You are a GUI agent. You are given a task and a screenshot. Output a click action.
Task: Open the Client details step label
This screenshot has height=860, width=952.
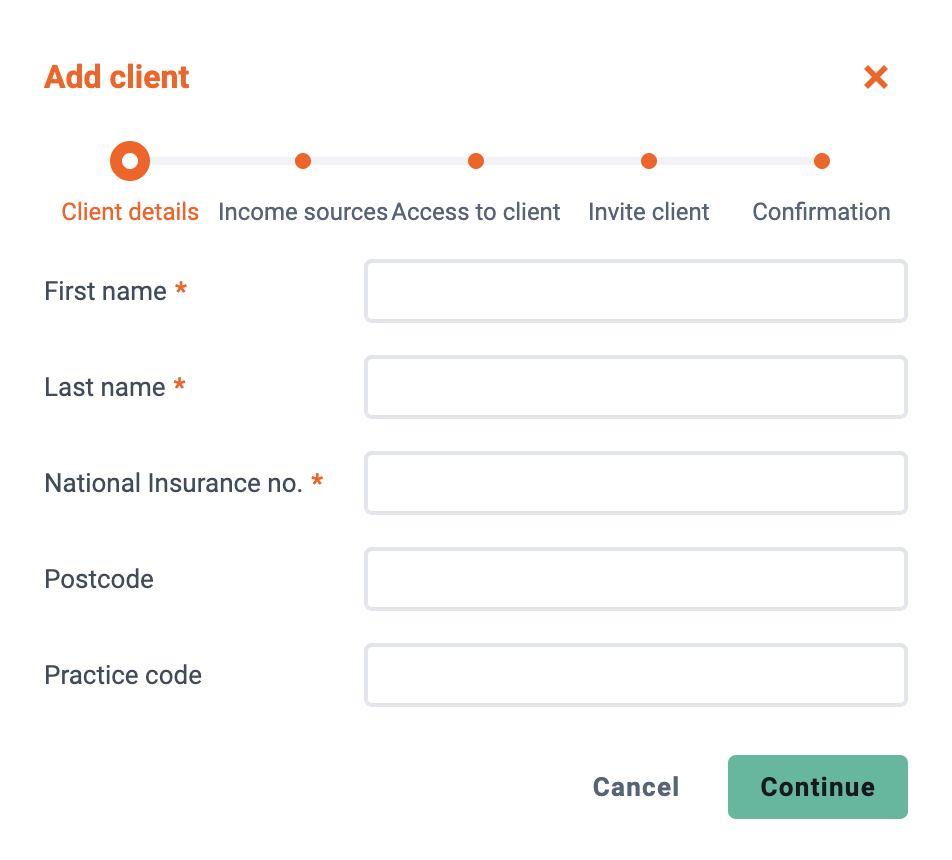point(130,212)
